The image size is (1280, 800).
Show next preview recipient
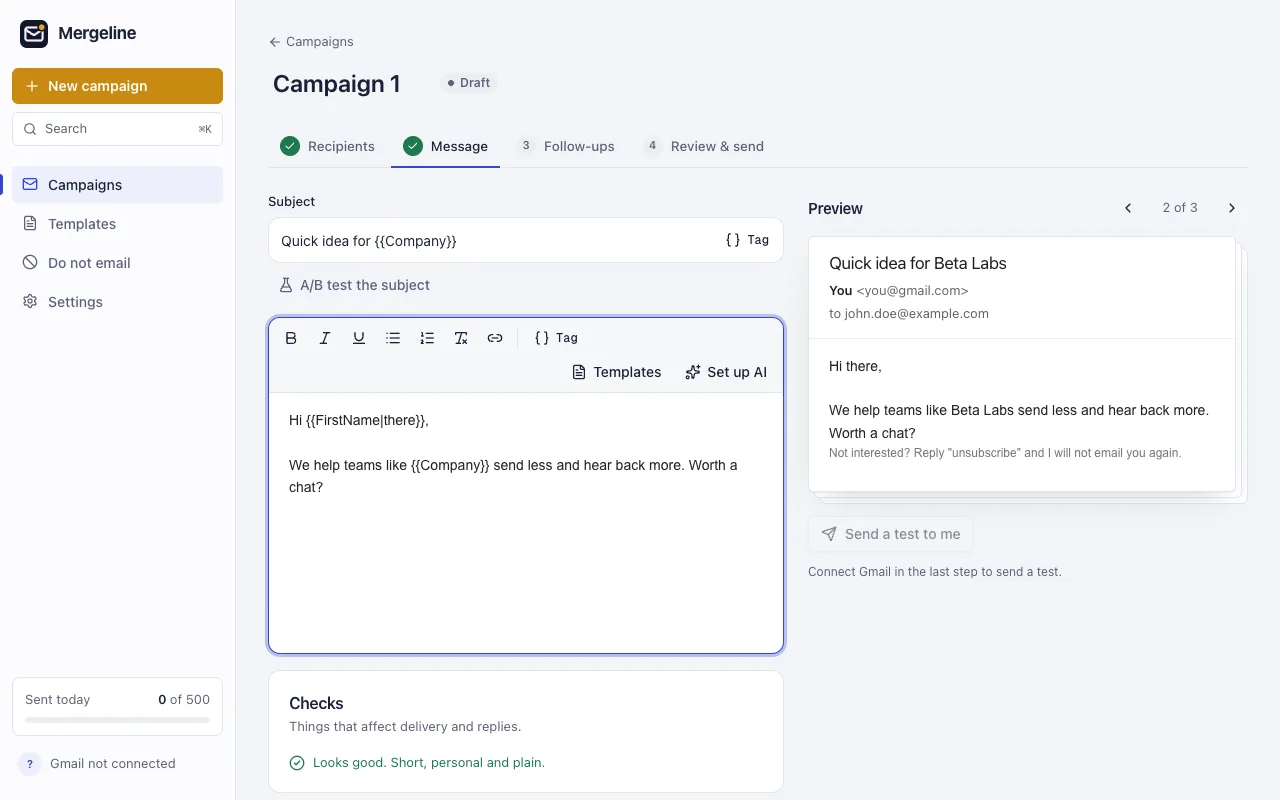1232,208
